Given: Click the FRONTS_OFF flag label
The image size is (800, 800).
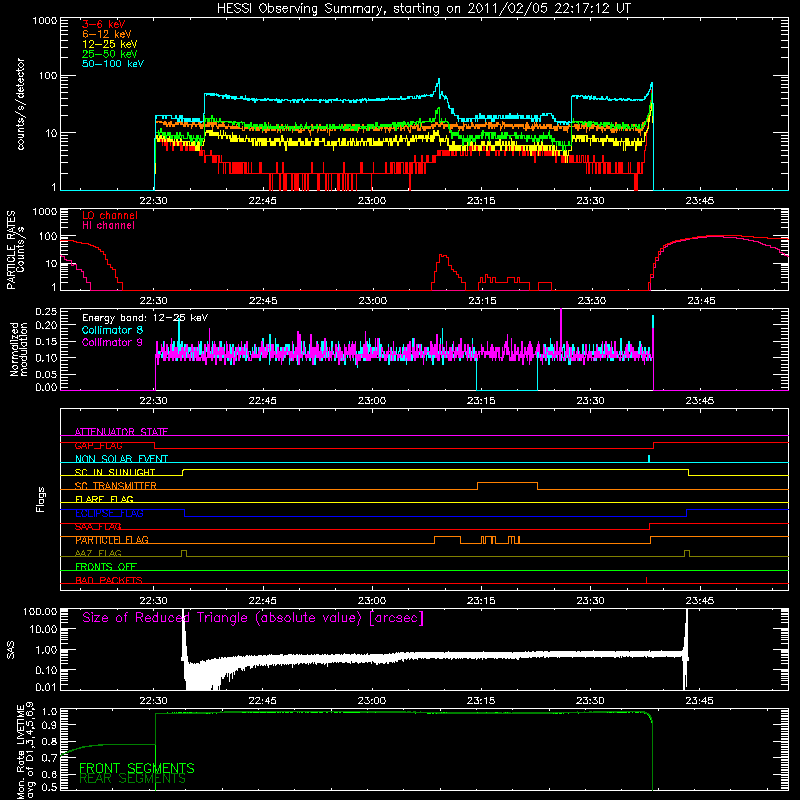Looking at the screenshot, I should tap(106, 566).
